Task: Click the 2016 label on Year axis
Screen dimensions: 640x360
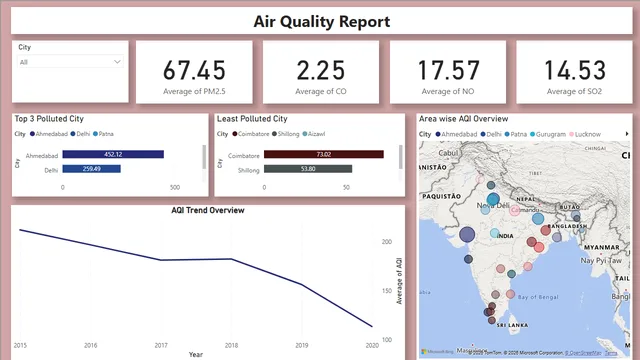Action: point(91,345)
